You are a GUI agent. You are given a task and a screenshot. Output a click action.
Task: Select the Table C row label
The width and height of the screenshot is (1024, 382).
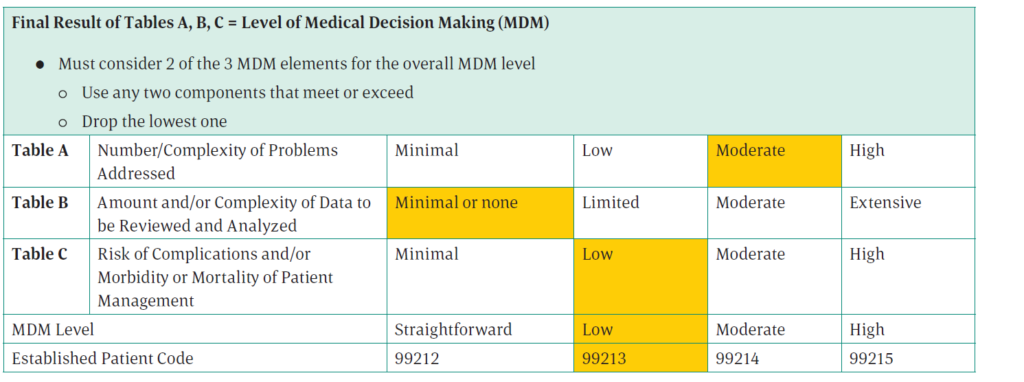click(x=39, y=254)
